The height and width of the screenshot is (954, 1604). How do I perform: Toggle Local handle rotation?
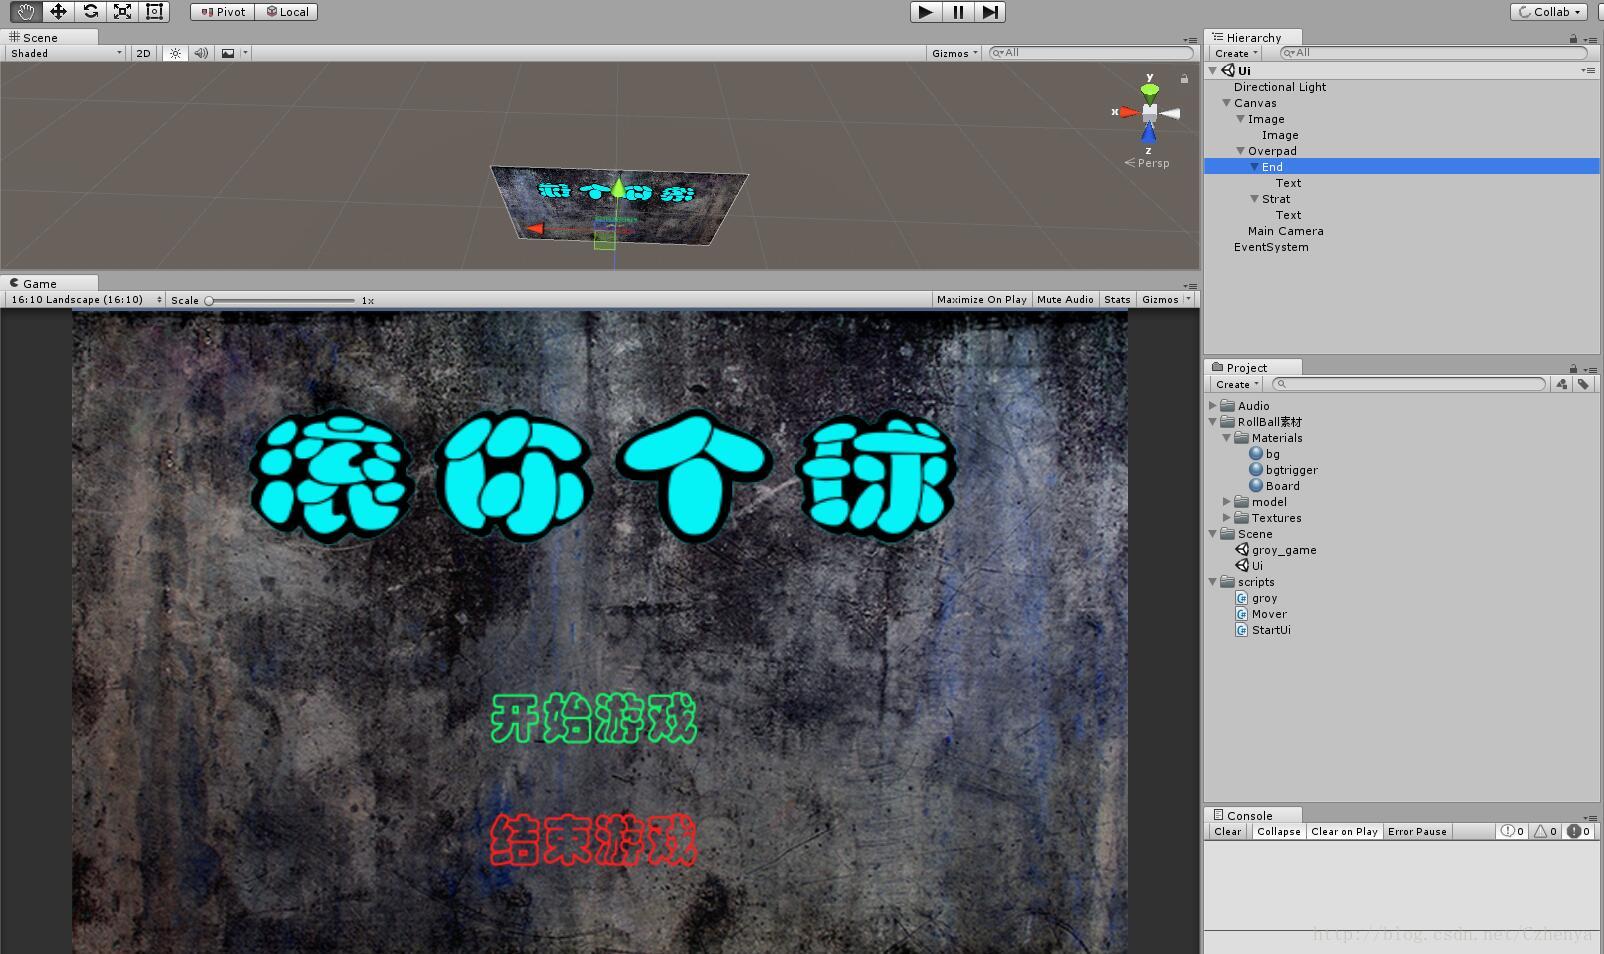coord(286,12)
